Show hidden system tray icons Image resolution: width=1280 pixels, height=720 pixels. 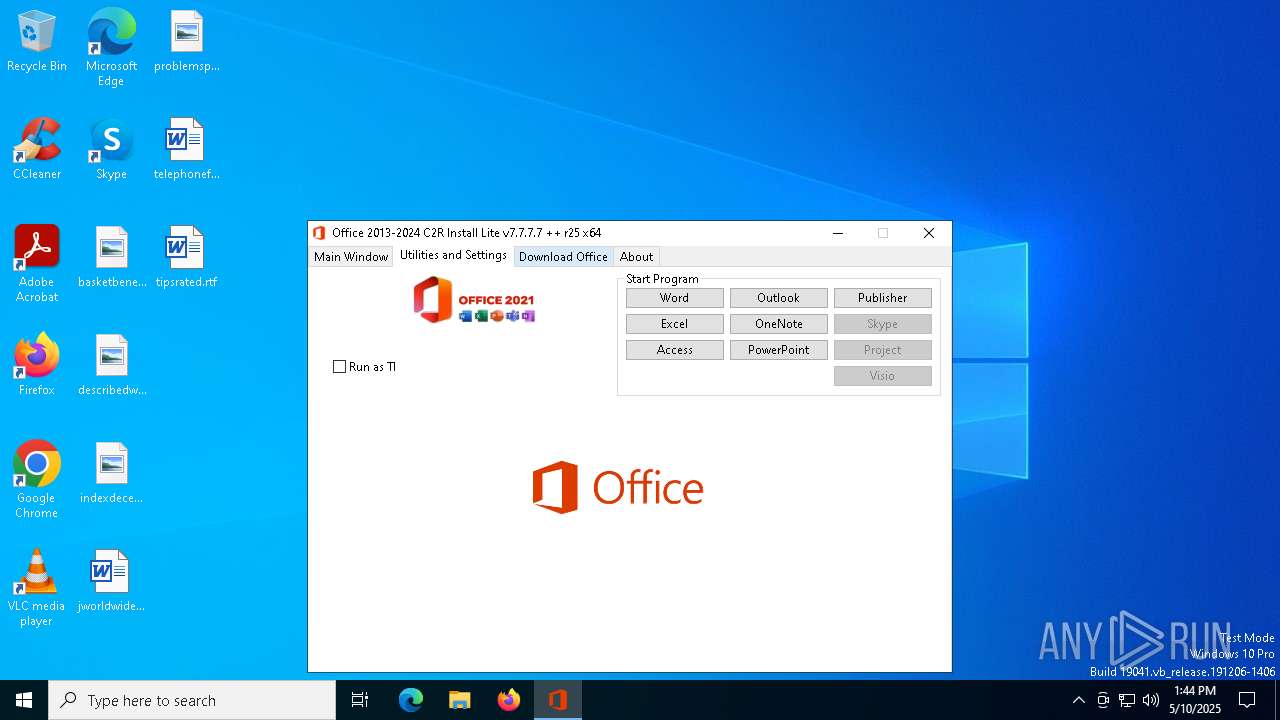[x=1078, y=700]
